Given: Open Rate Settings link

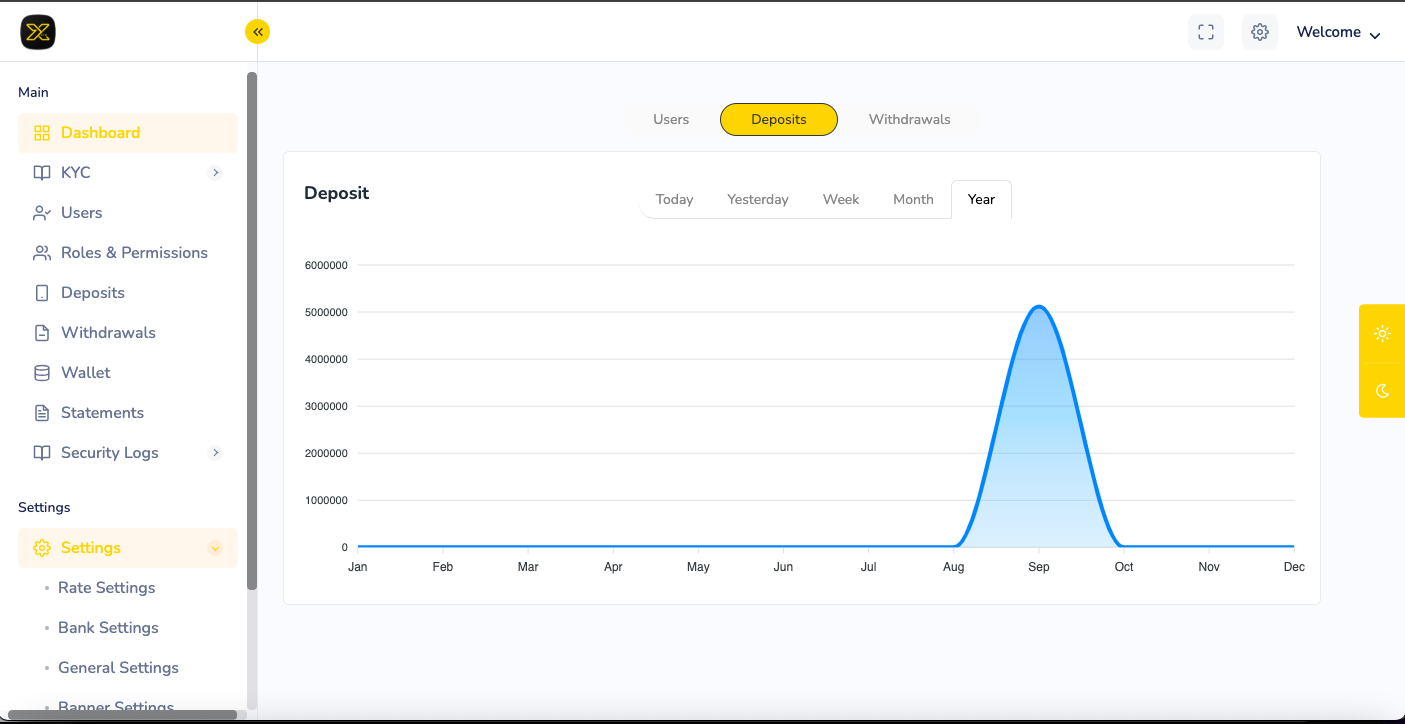Looking at the screenshot, I should pyautogui.click(x=107, y=588).
